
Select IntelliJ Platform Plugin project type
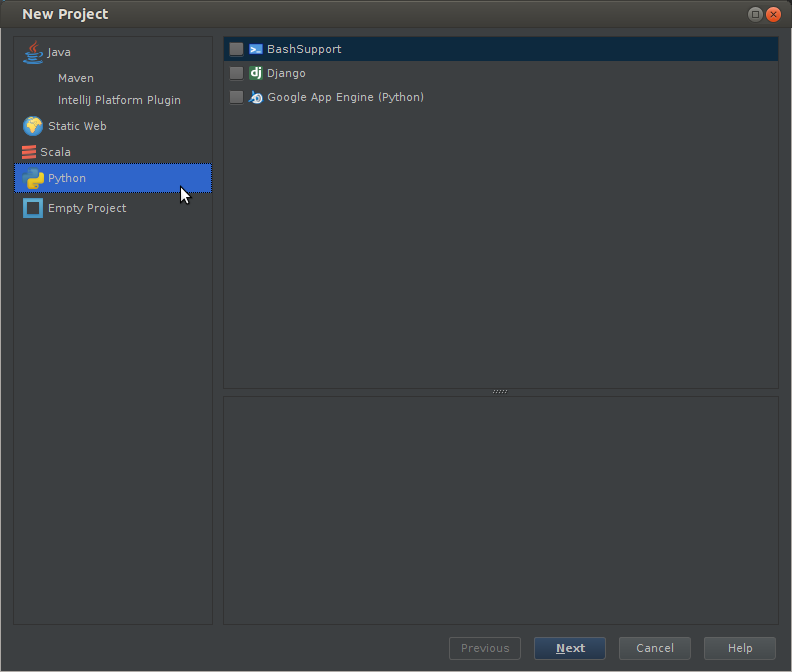point(119,100)
